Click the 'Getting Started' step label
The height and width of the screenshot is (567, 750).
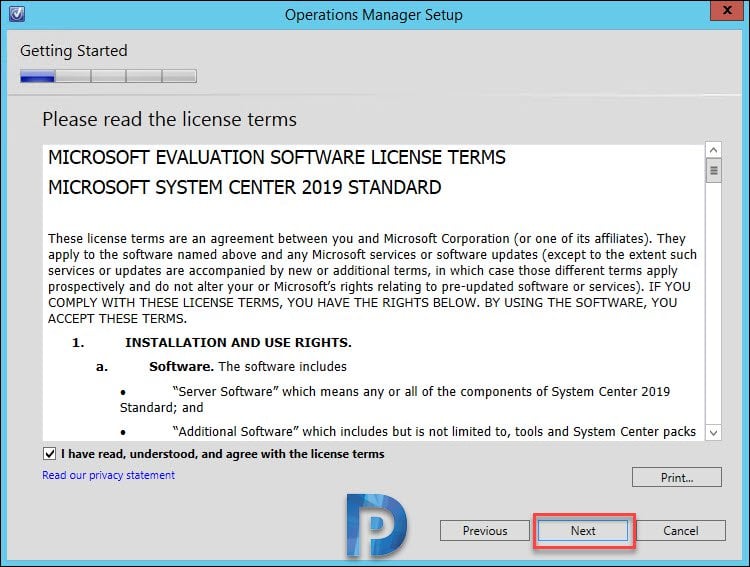[74, 51]
